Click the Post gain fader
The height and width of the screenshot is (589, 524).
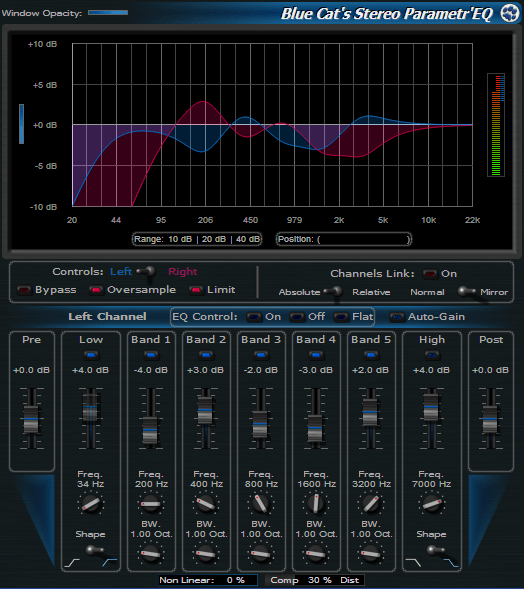[x=490, y=419]
